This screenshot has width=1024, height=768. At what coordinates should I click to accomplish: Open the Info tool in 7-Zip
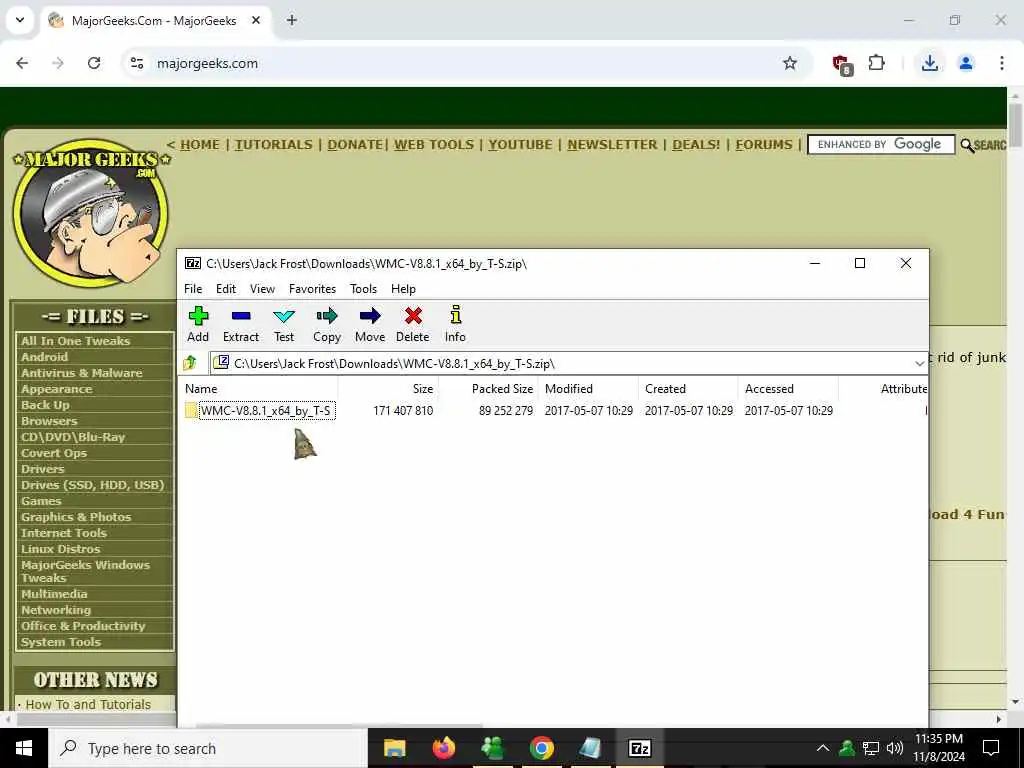455,324
